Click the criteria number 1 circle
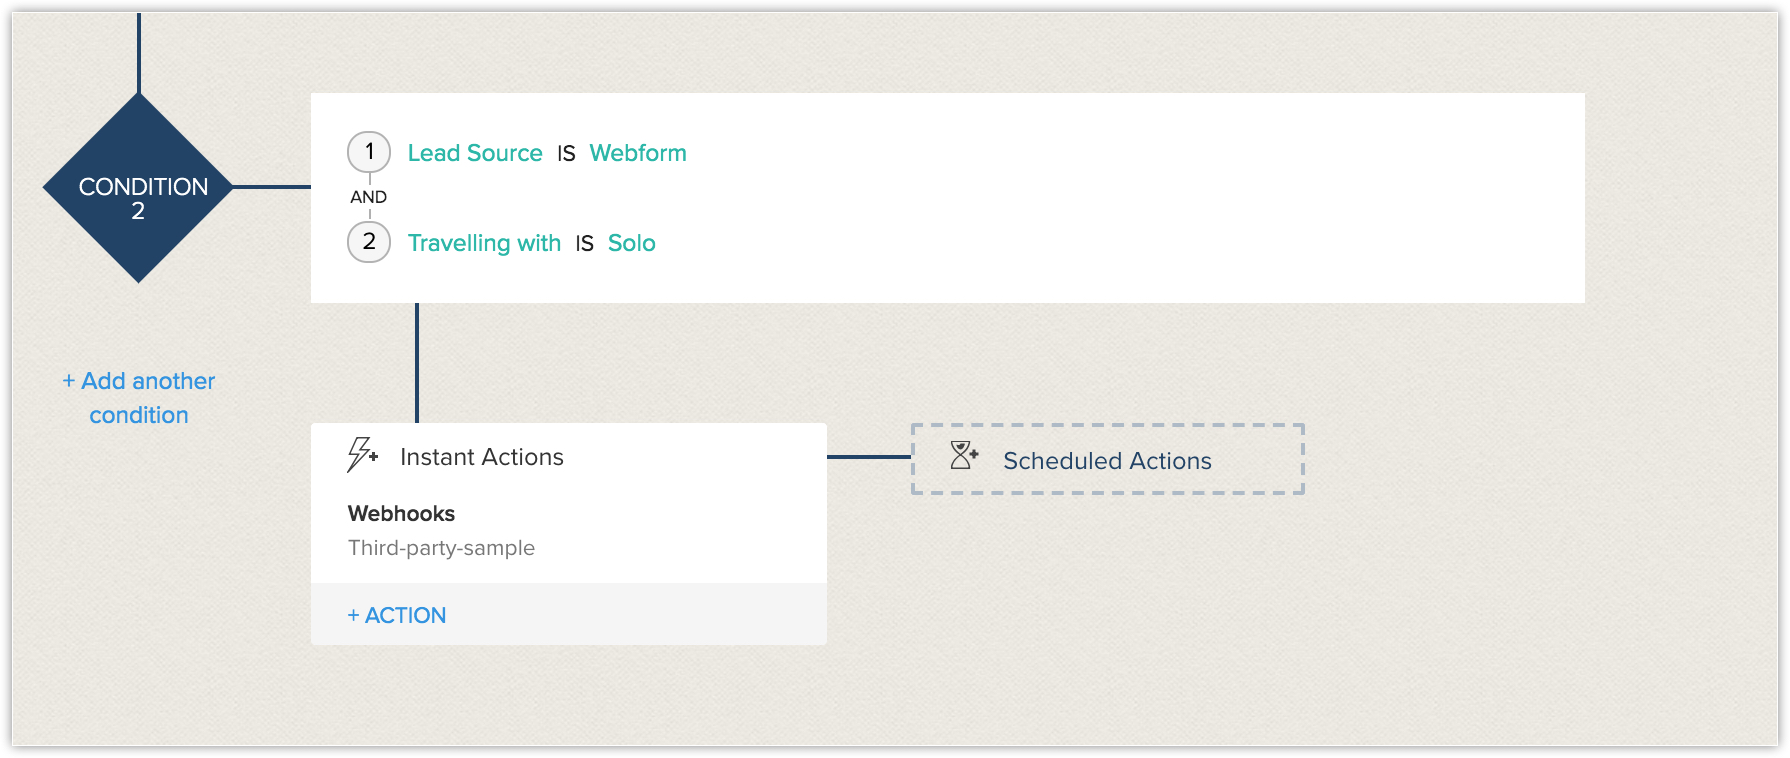This screenshot has height=758, width=1790. [x=369, y=152]
